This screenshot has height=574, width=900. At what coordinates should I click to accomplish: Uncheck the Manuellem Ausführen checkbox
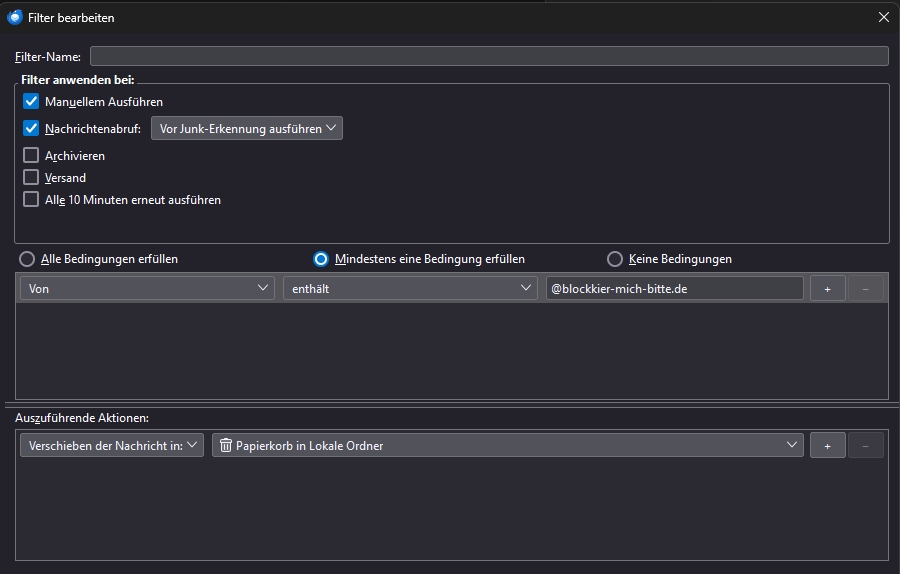[31, 101]
